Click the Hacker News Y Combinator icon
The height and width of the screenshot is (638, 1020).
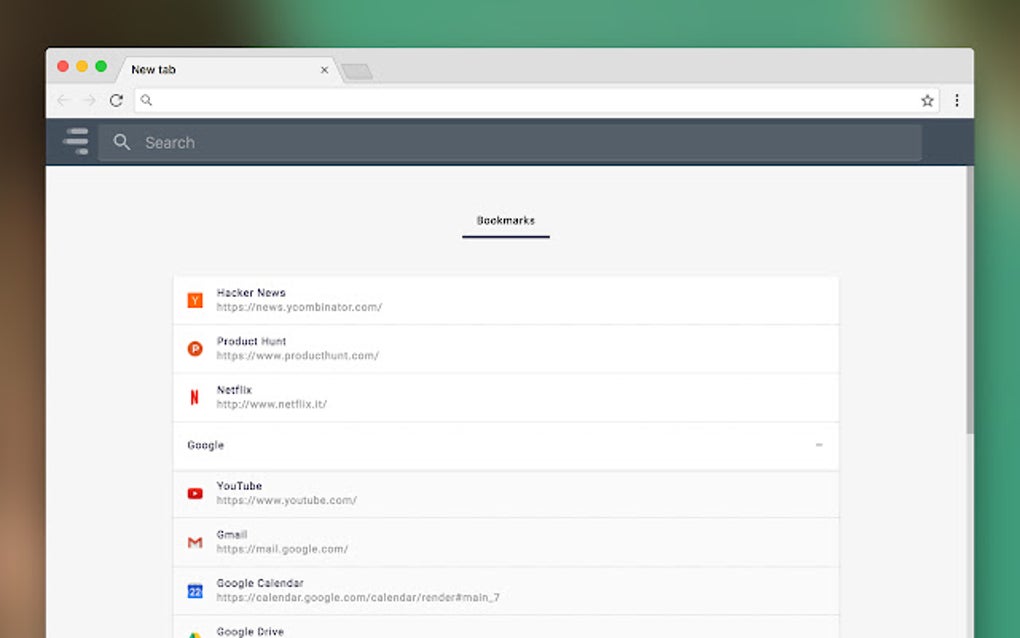(x=194, y=299)
